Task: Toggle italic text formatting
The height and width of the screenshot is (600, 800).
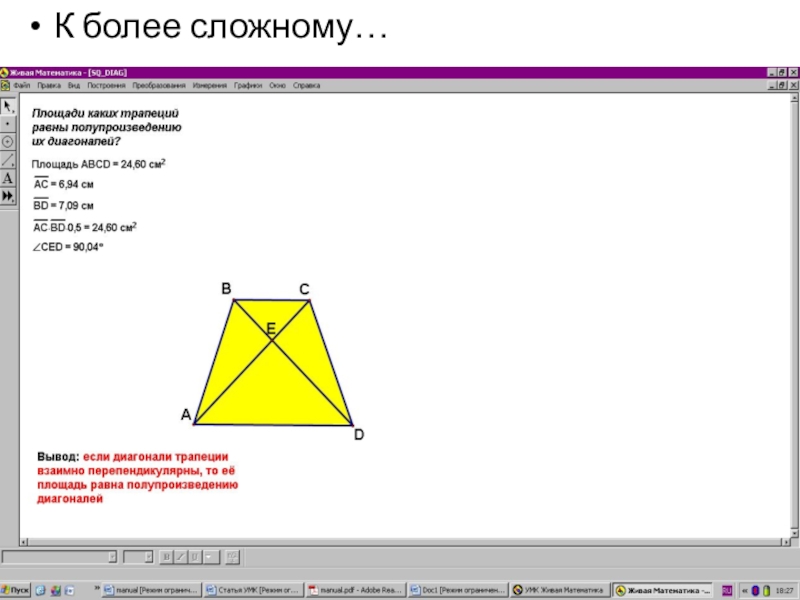Action: tap(182, 556)
